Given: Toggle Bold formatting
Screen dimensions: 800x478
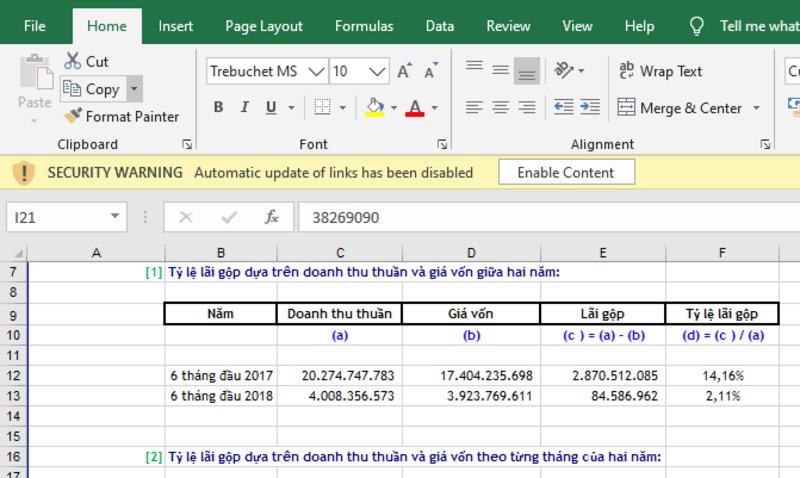Looking at the screenshot, I should pyautogui.click(x=218, y=108).
